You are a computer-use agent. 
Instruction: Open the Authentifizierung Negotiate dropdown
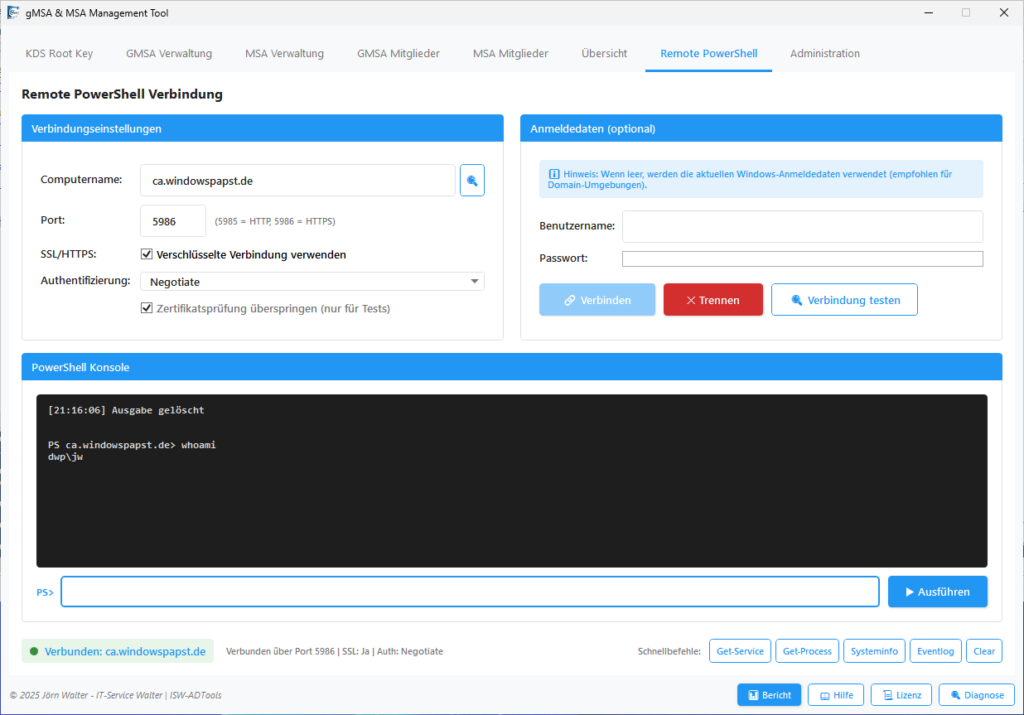[474, 281]
